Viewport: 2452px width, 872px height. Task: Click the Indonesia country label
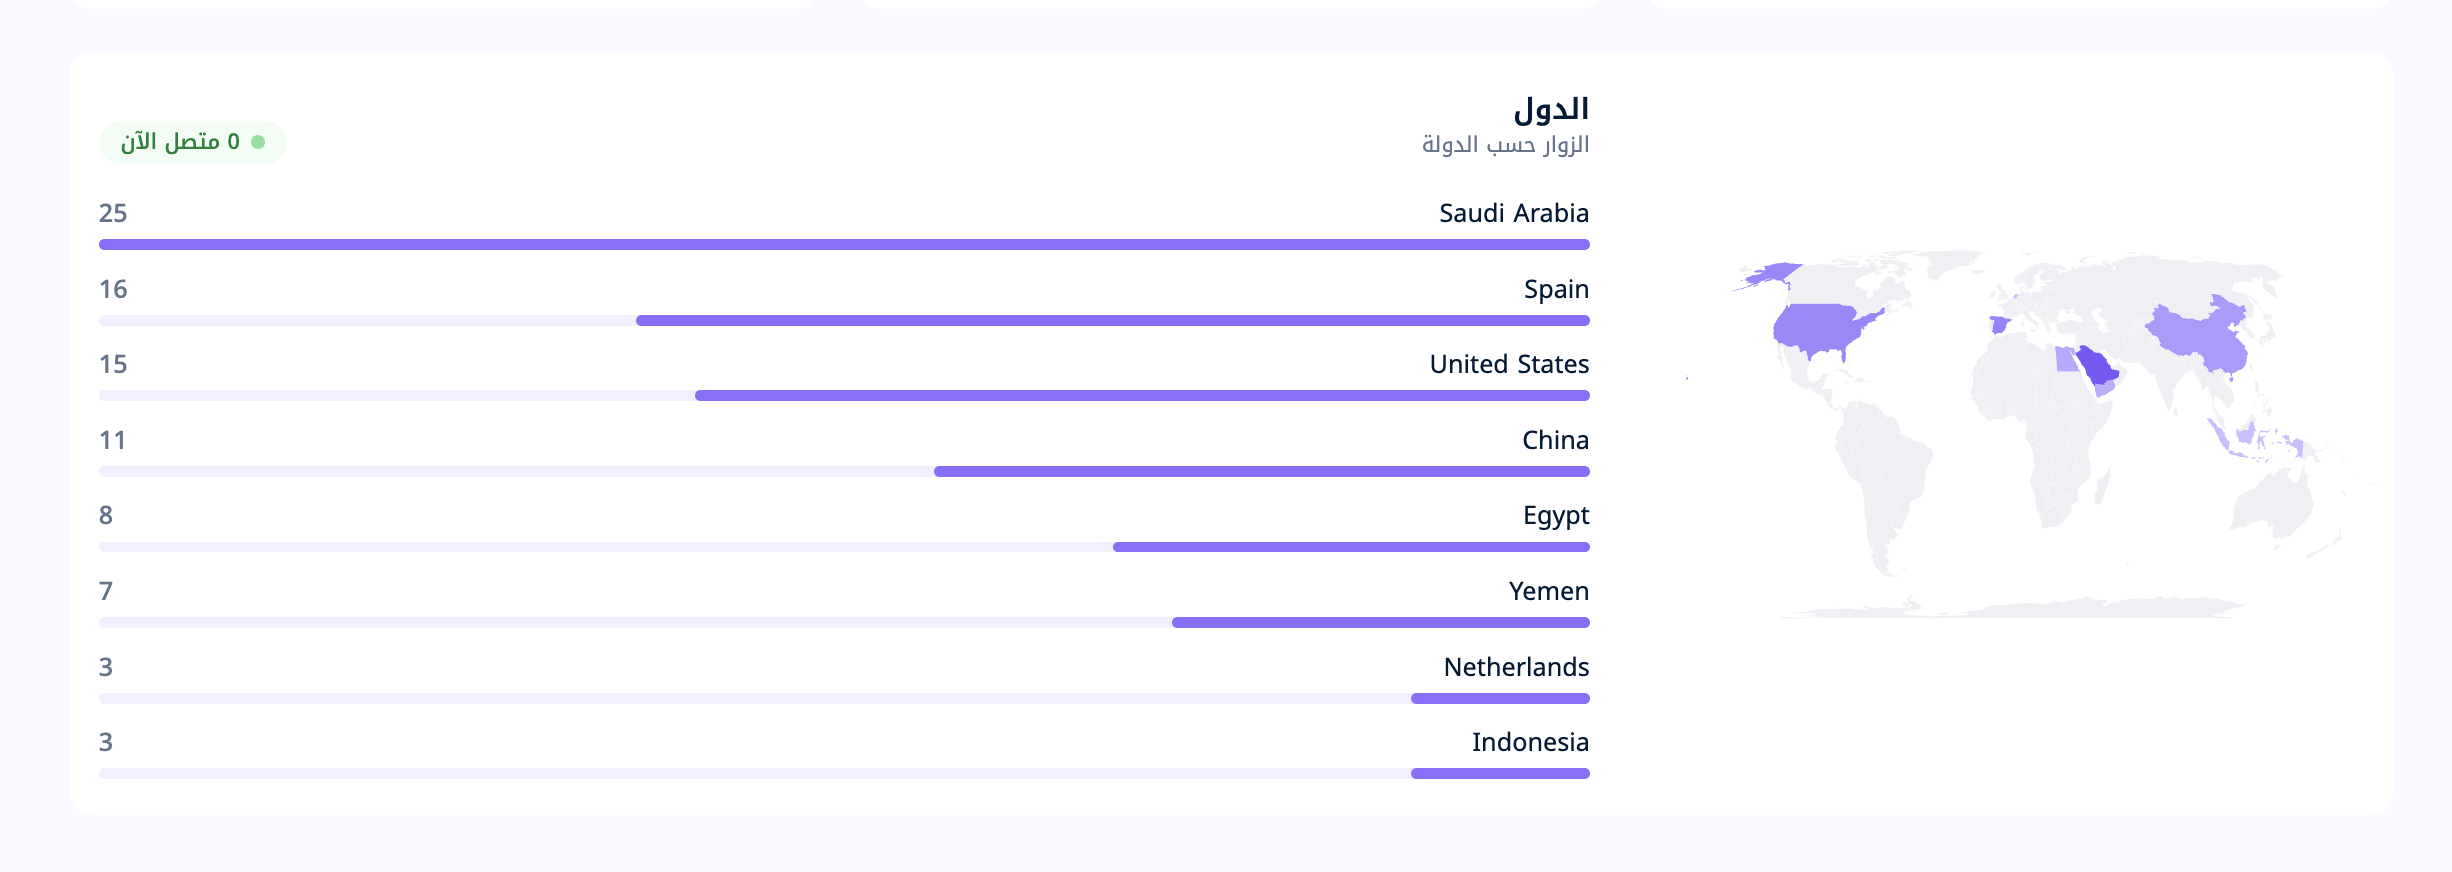(x=1530, y=742)
